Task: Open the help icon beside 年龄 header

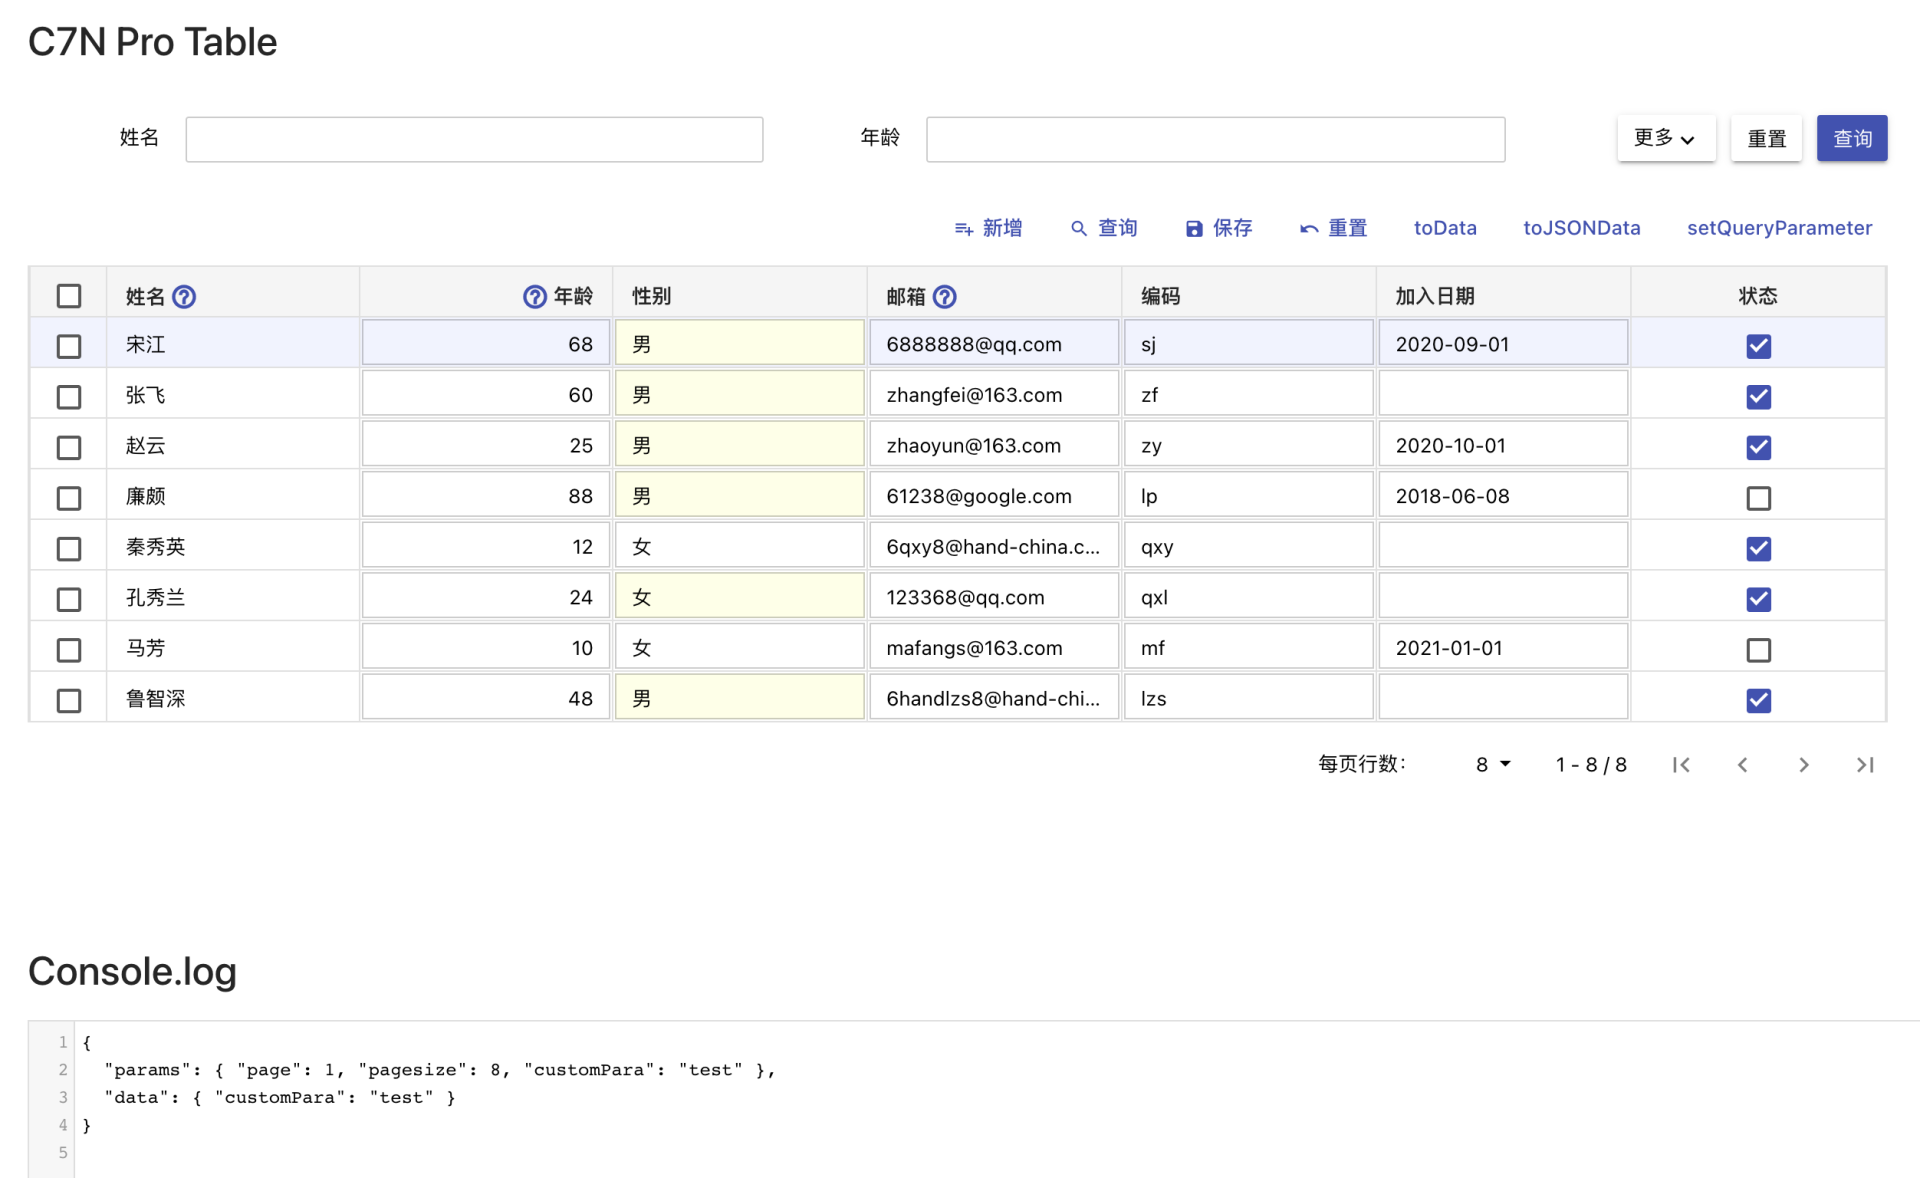Action: (x=533, y=296)
